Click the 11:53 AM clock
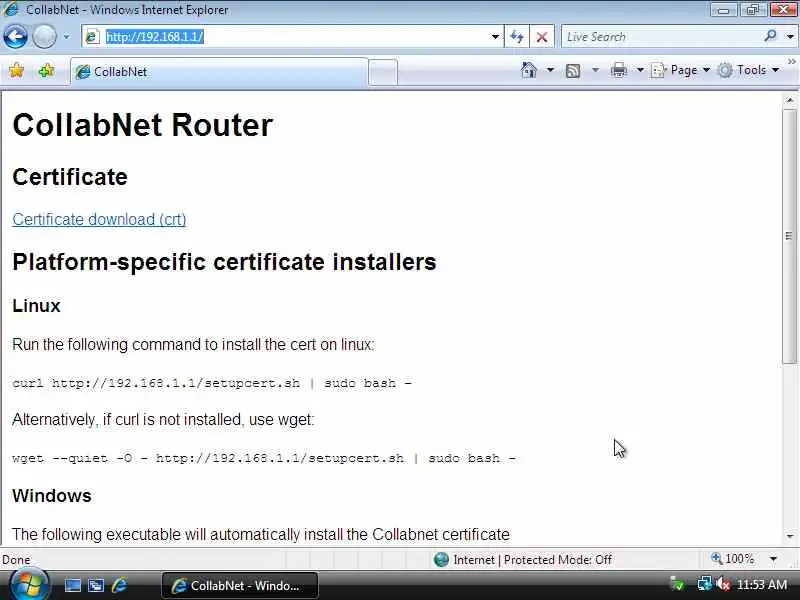Screen dimensions: 800x600 [762, 585]
